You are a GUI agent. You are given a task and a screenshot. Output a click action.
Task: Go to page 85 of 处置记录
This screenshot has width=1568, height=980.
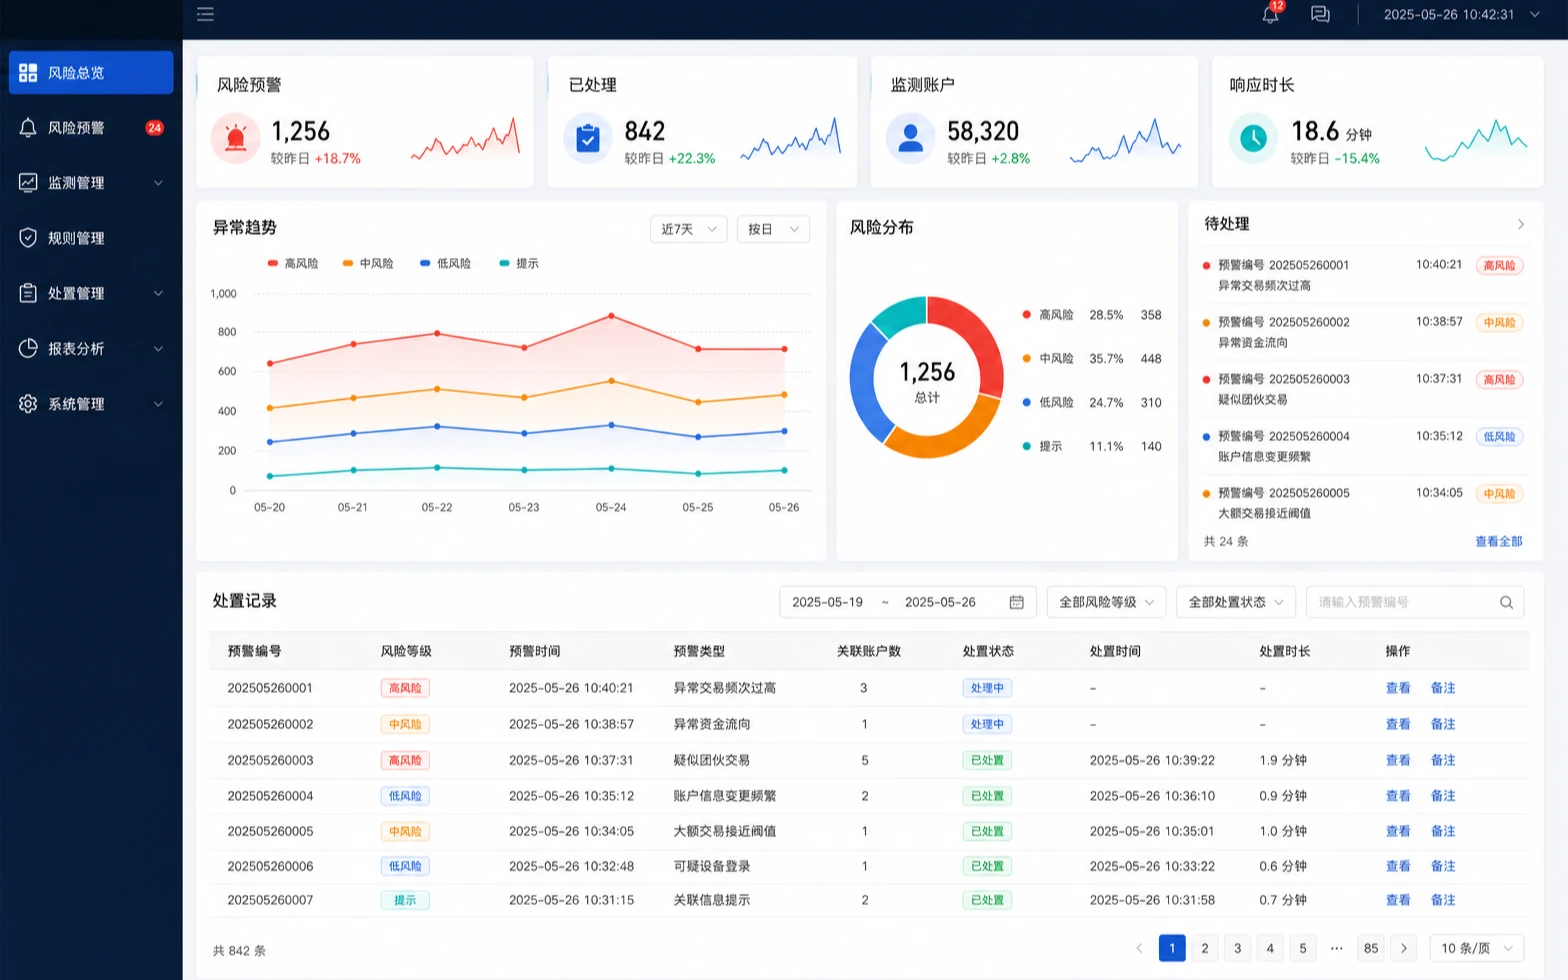pos(1371,948)
